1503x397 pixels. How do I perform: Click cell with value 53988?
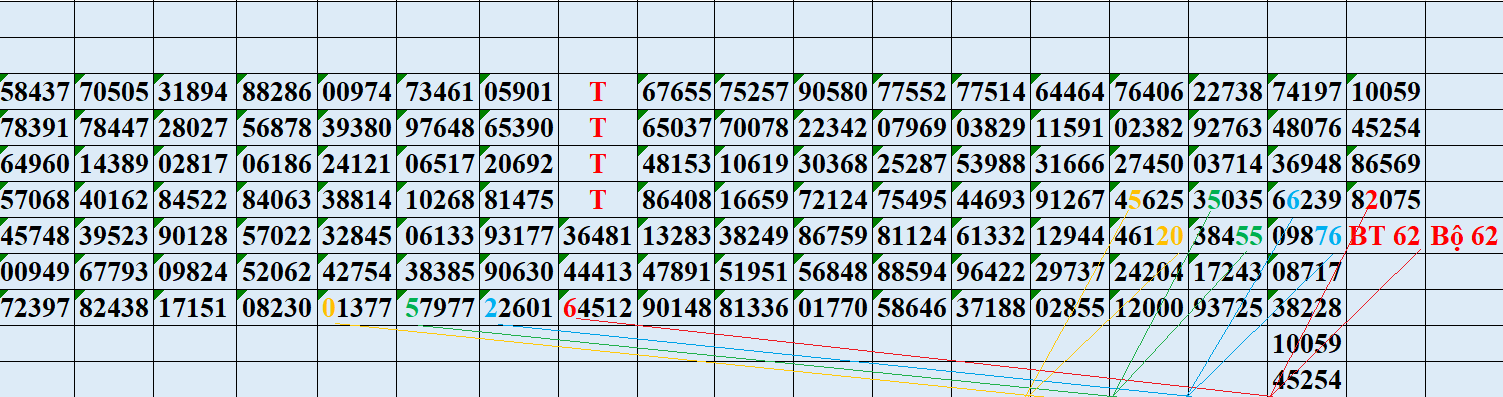click(991, 164)
